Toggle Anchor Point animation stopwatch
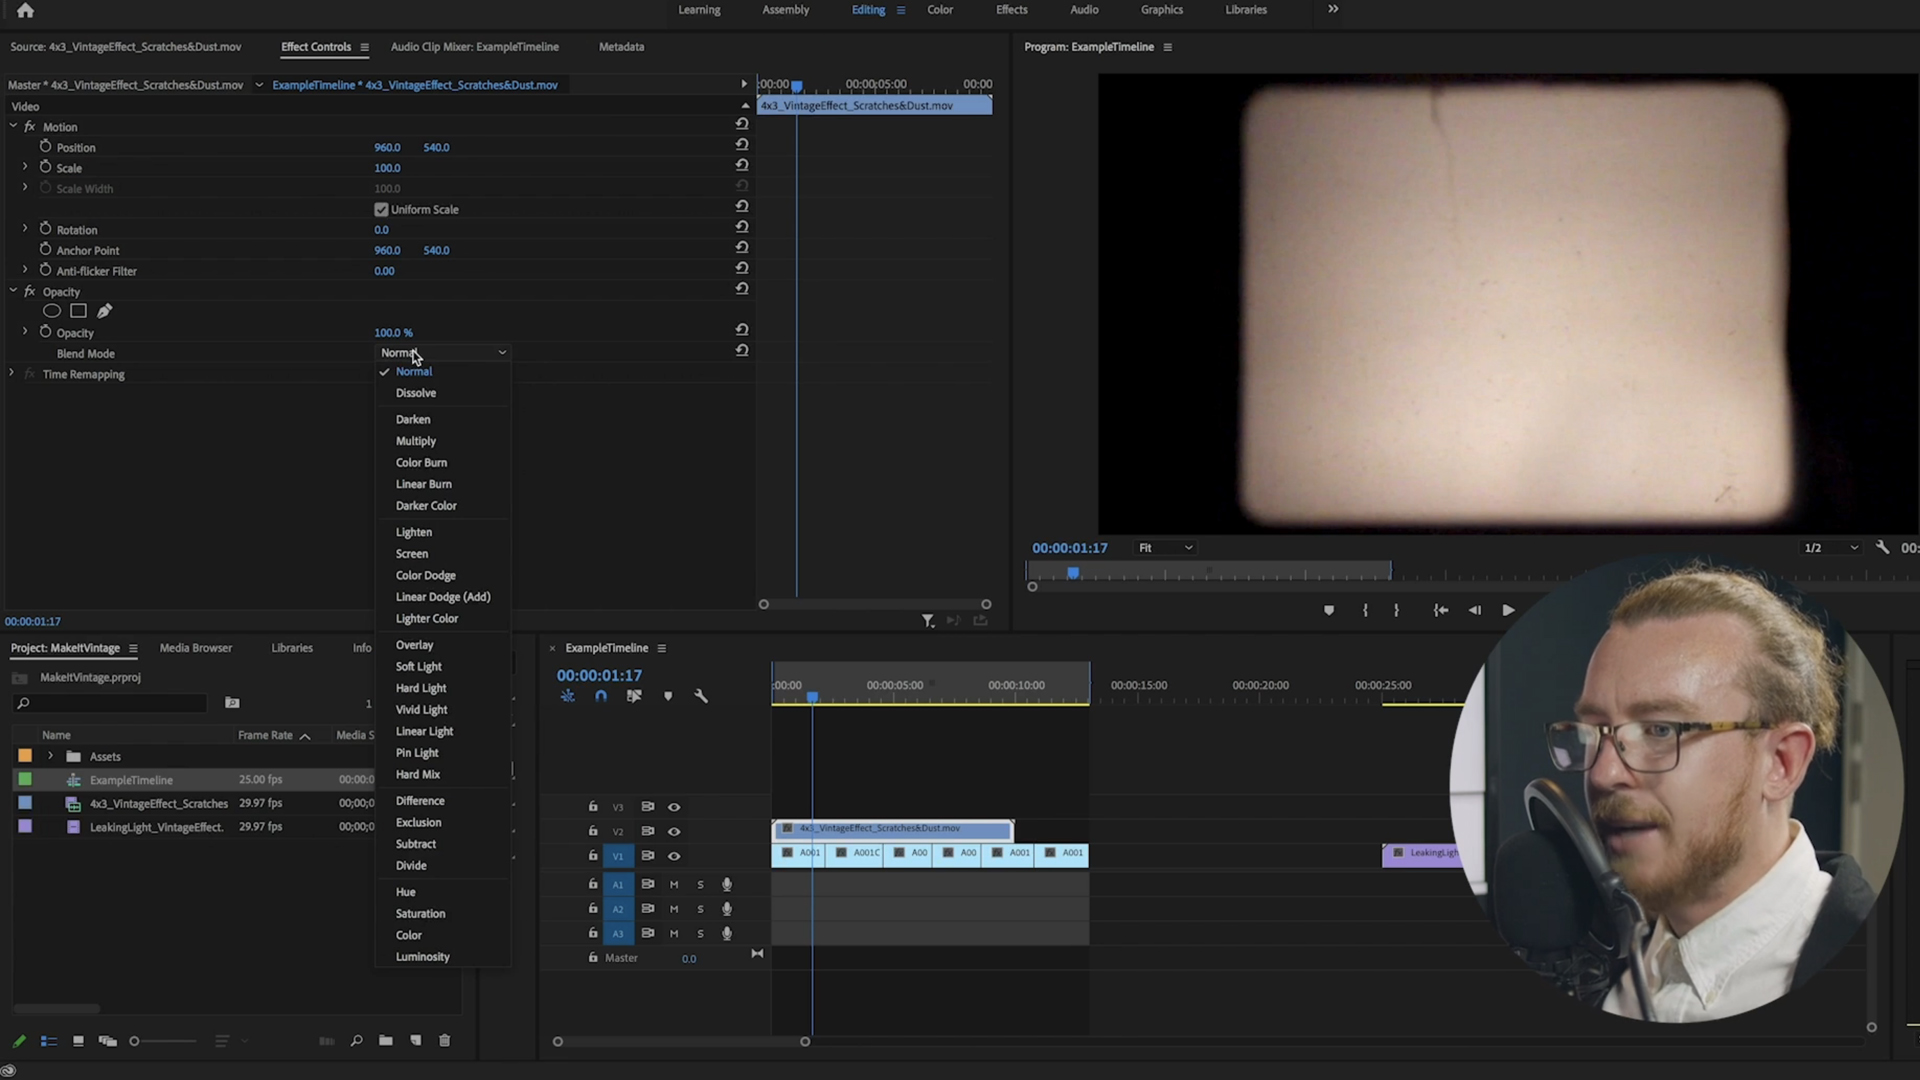The height and width of the screenshot is (1080, 1920). click(45, 249)
